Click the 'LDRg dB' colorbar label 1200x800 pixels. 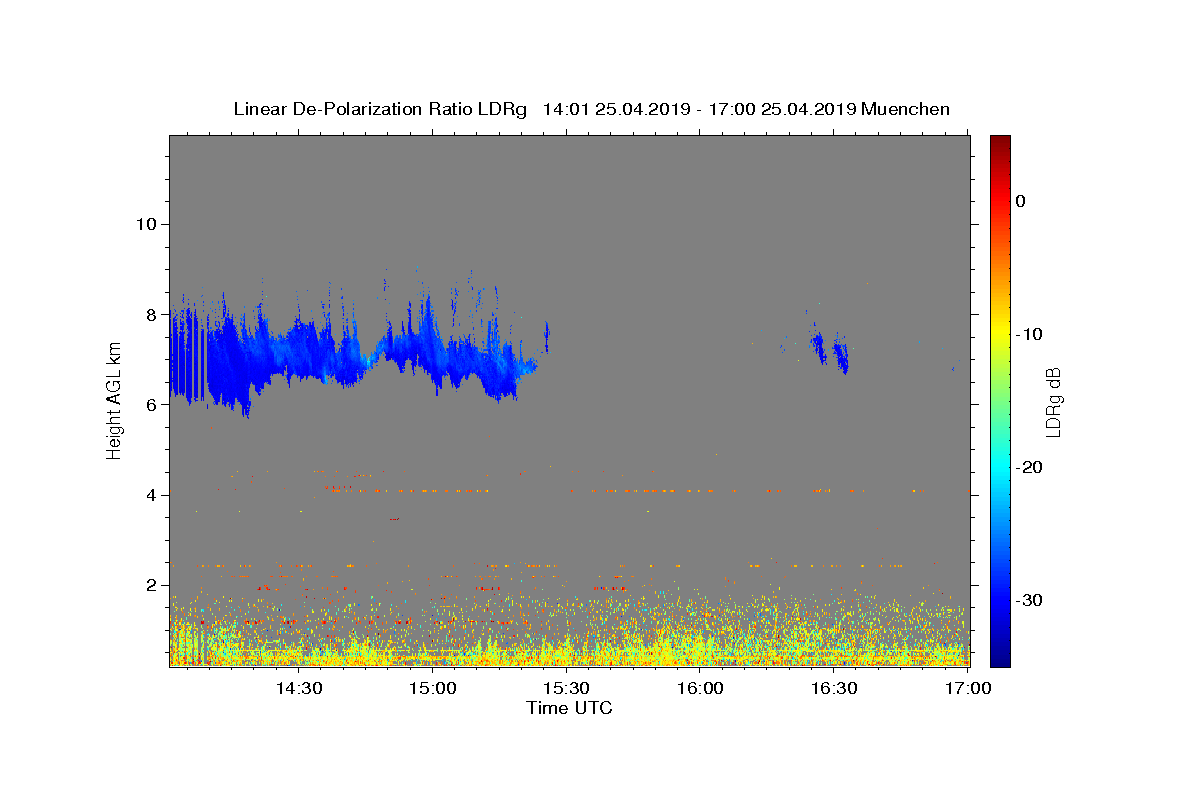[1052, 402]
